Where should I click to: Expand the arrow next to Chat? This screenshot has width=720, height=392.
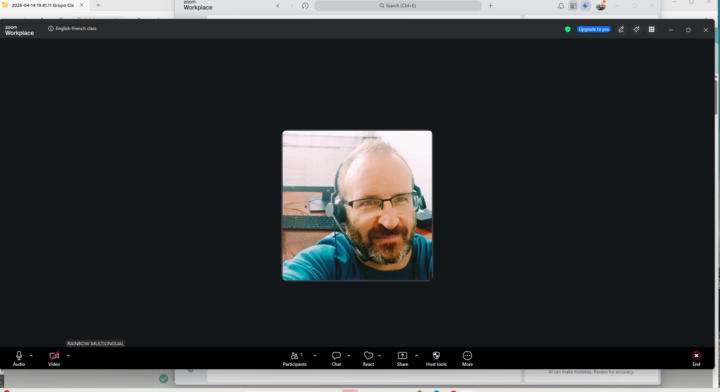[349, 355]
